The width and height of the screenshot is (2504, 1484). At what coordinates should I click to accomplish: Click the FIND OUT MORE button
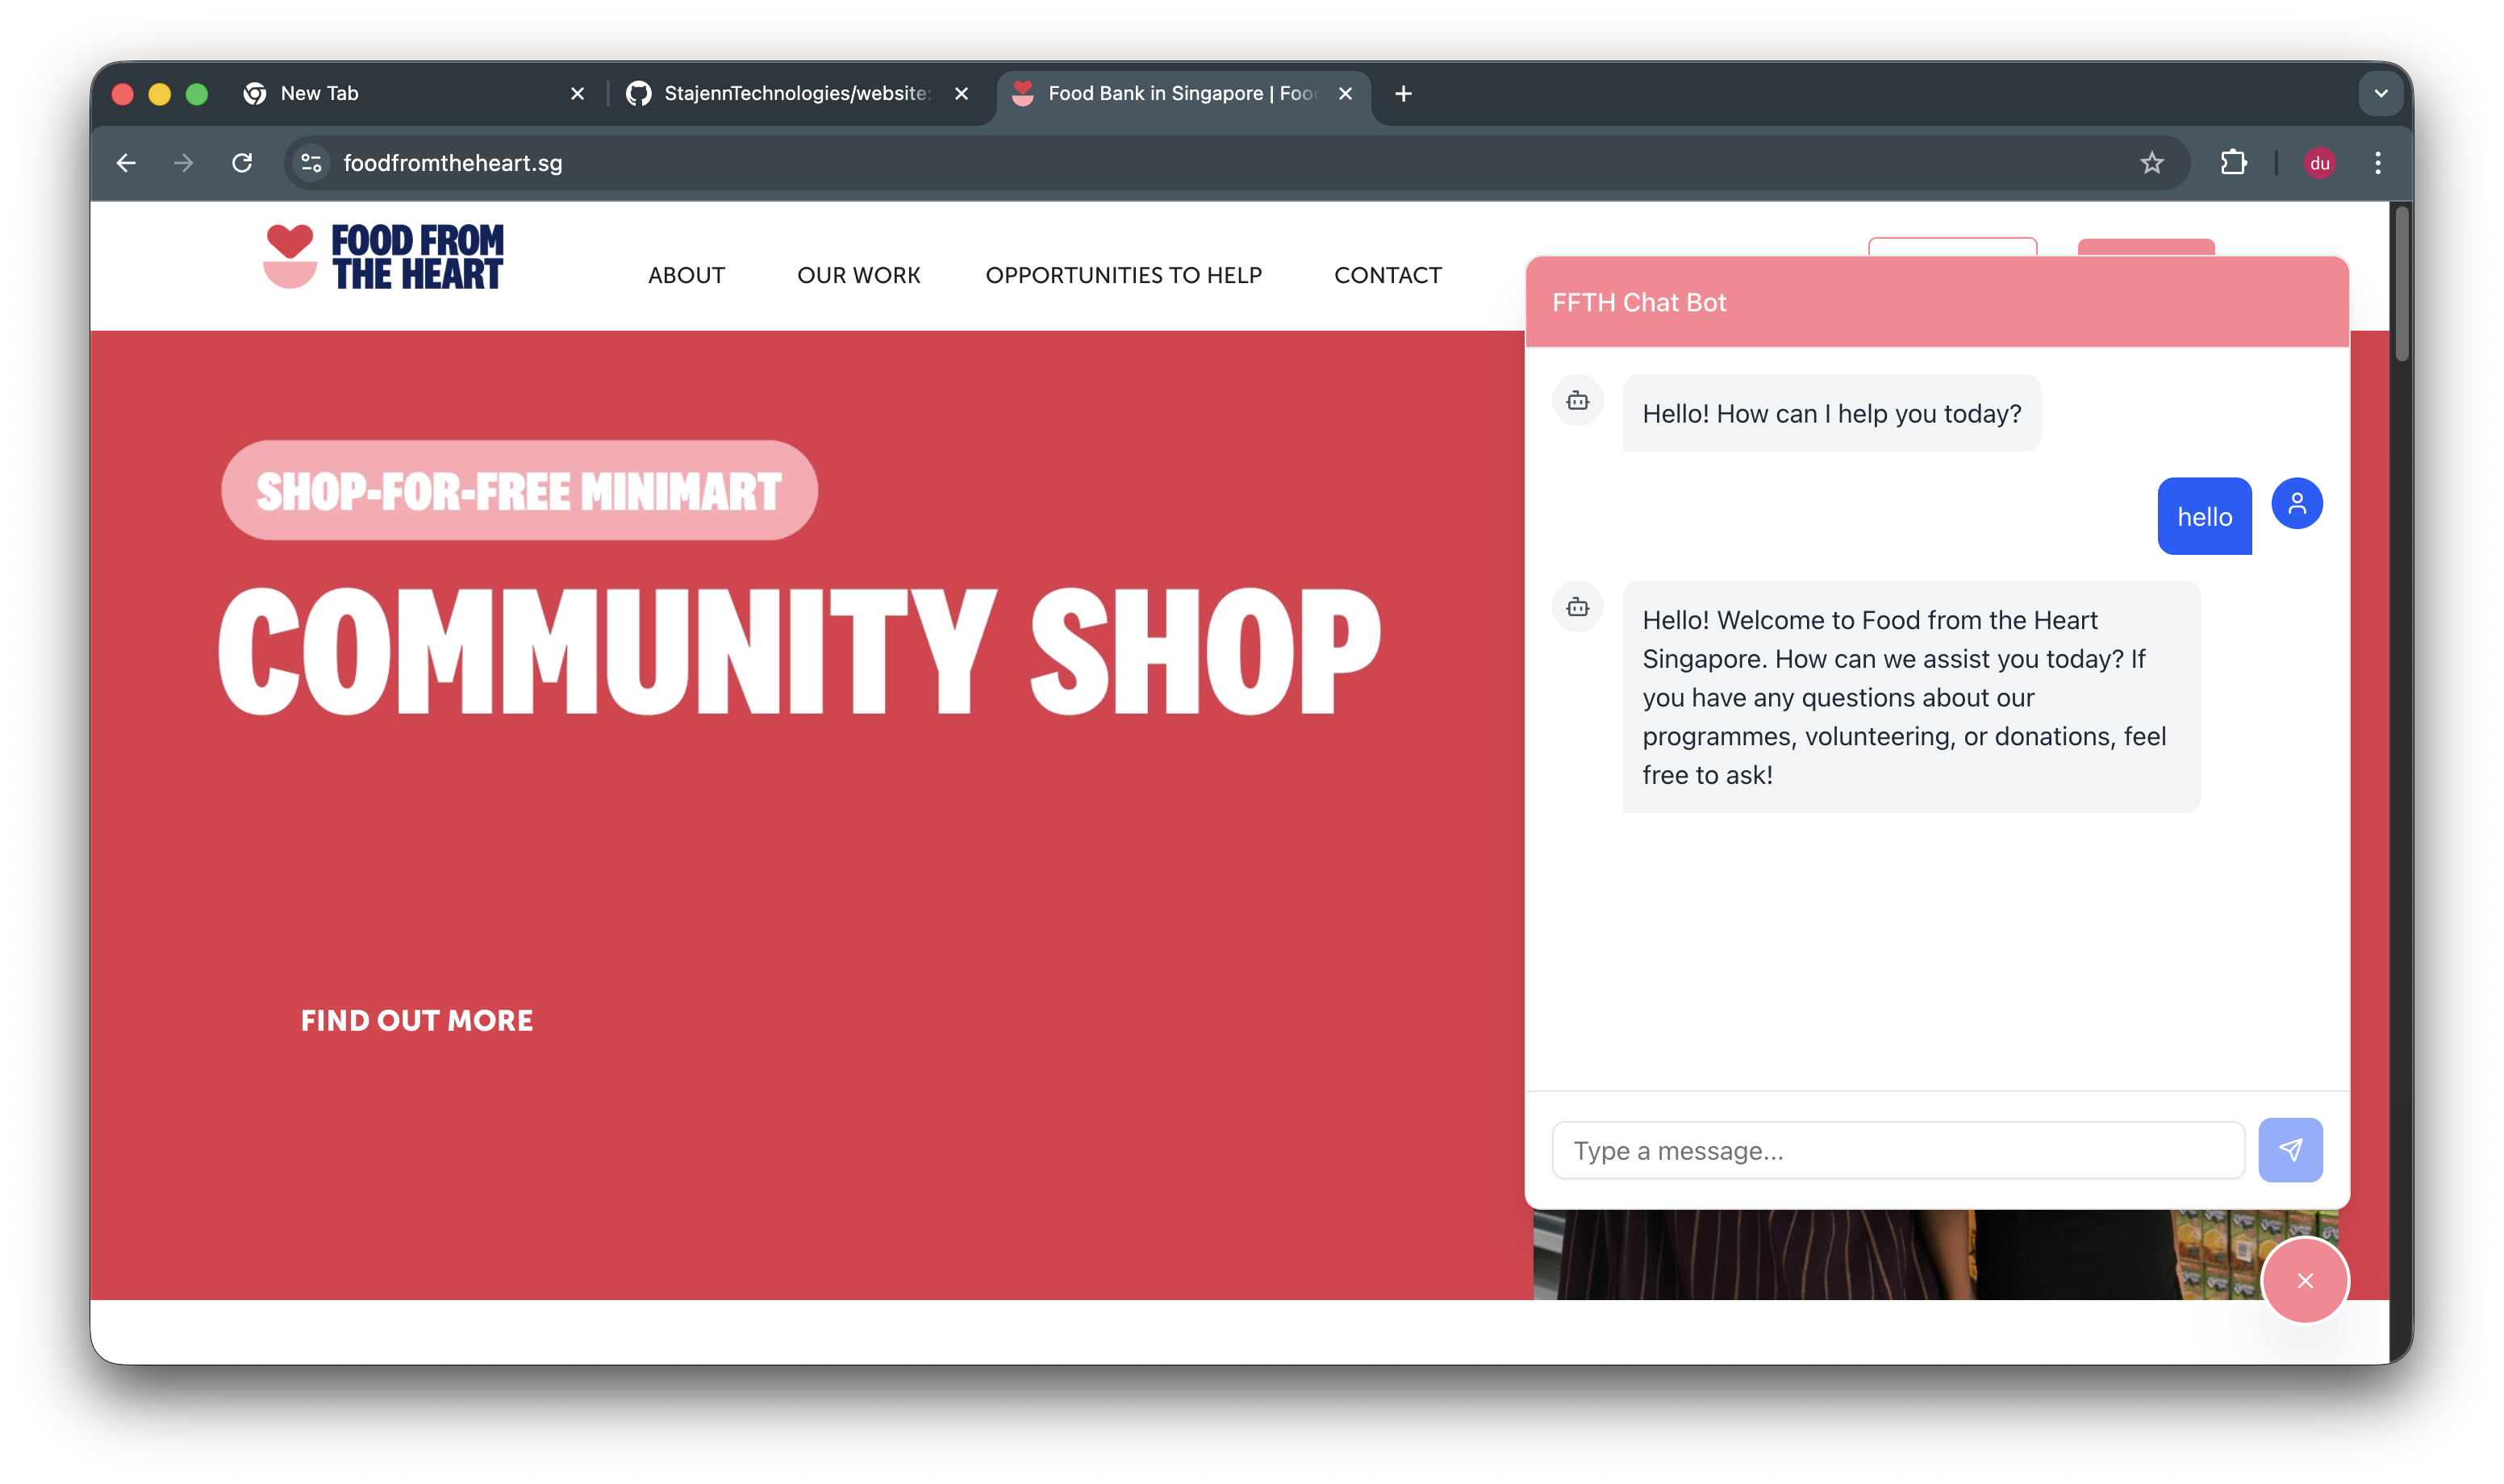click(x=417, y=1020)
